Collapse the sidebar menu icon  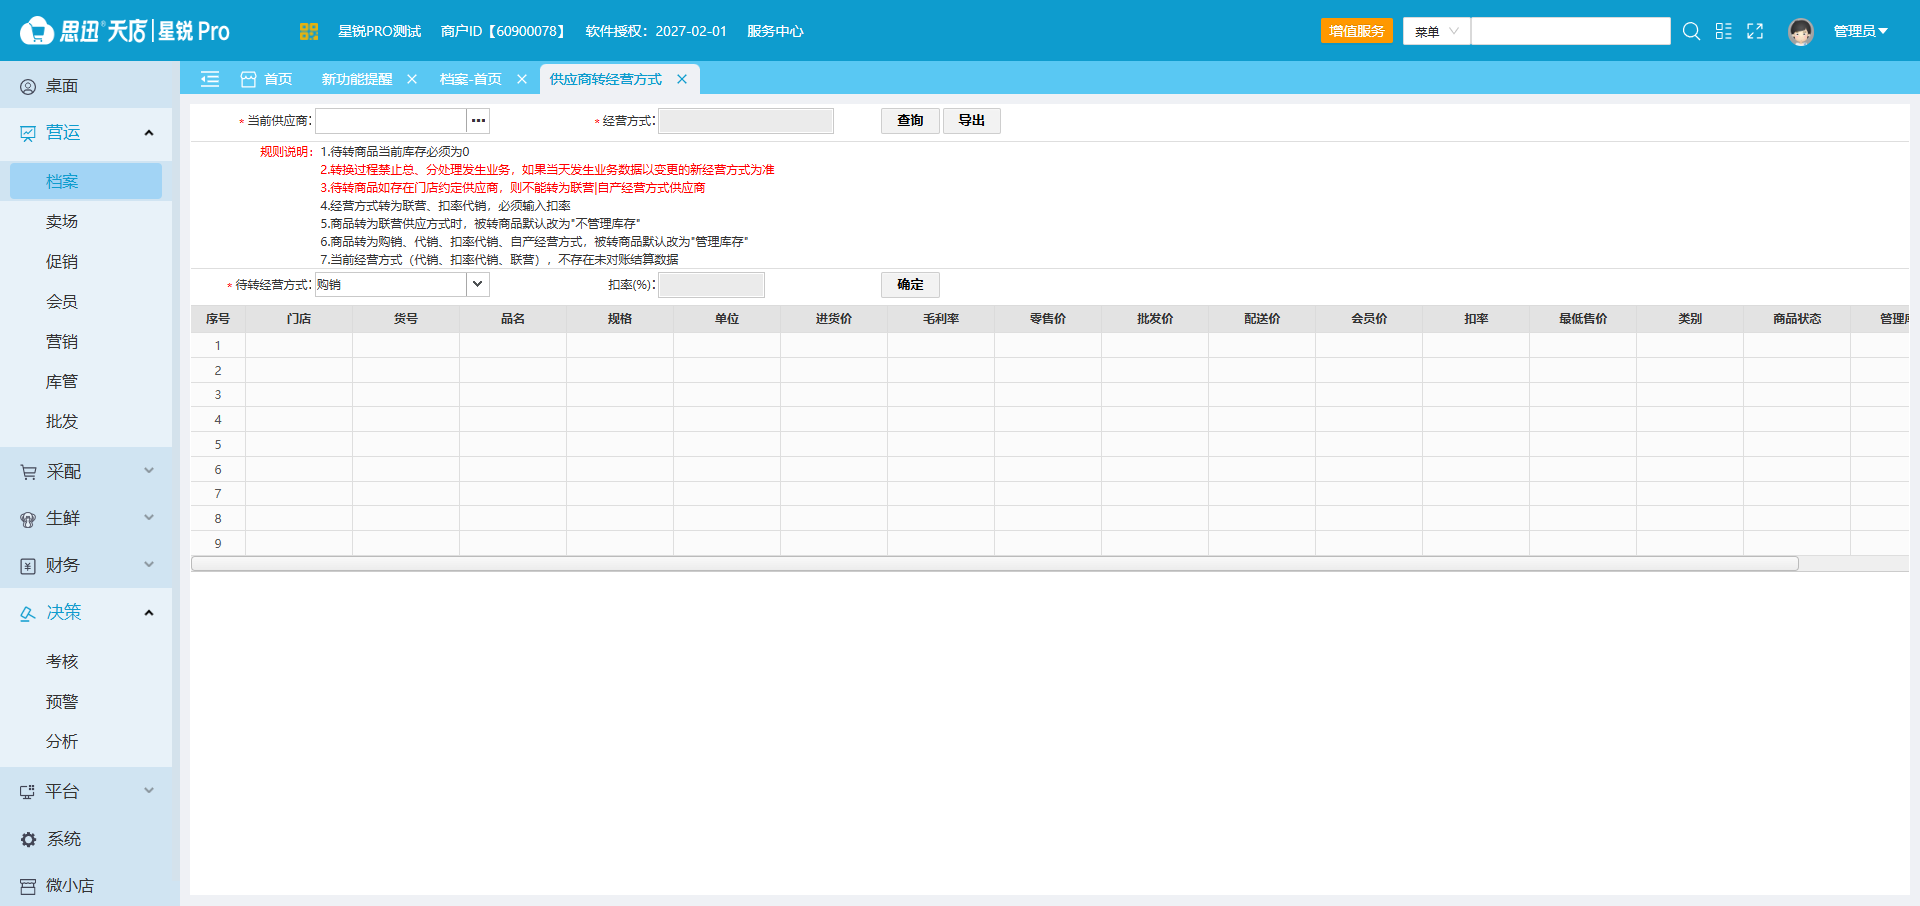210,79
